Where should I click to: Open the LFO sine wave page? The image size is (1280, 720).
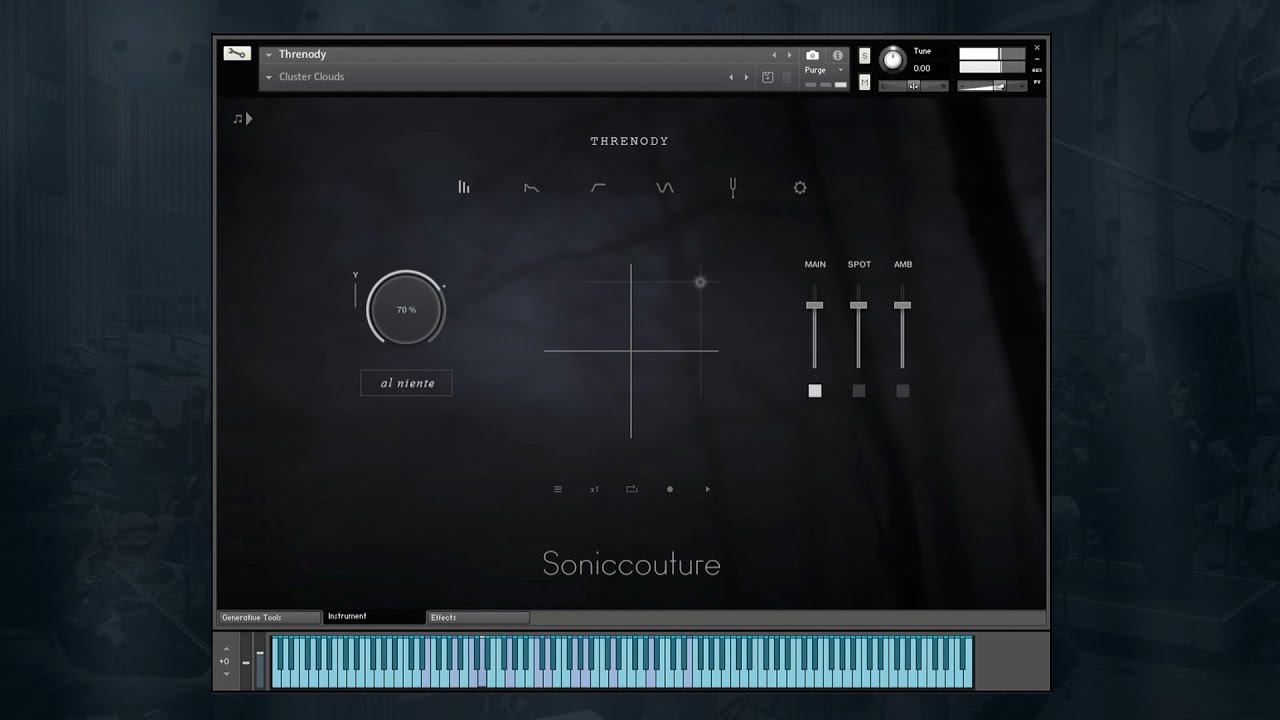click(665, 187)
